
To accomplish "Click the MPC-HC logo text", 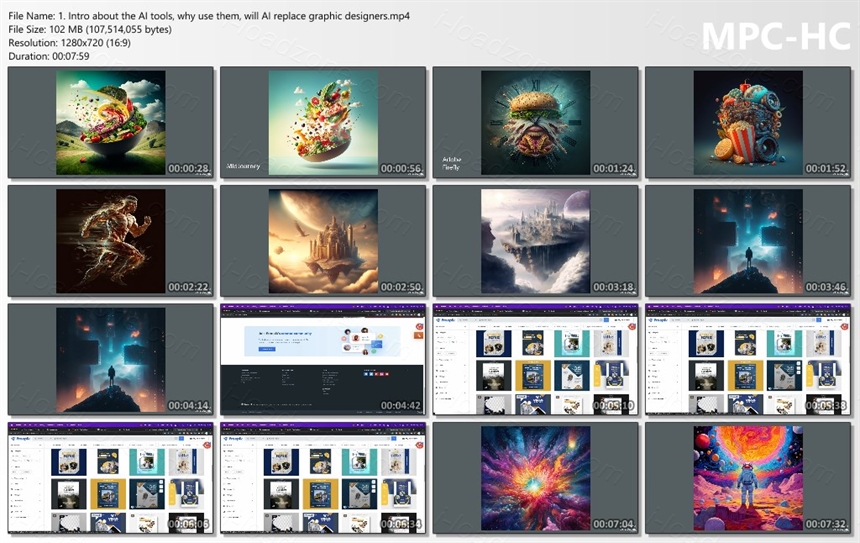I will 776,36.
